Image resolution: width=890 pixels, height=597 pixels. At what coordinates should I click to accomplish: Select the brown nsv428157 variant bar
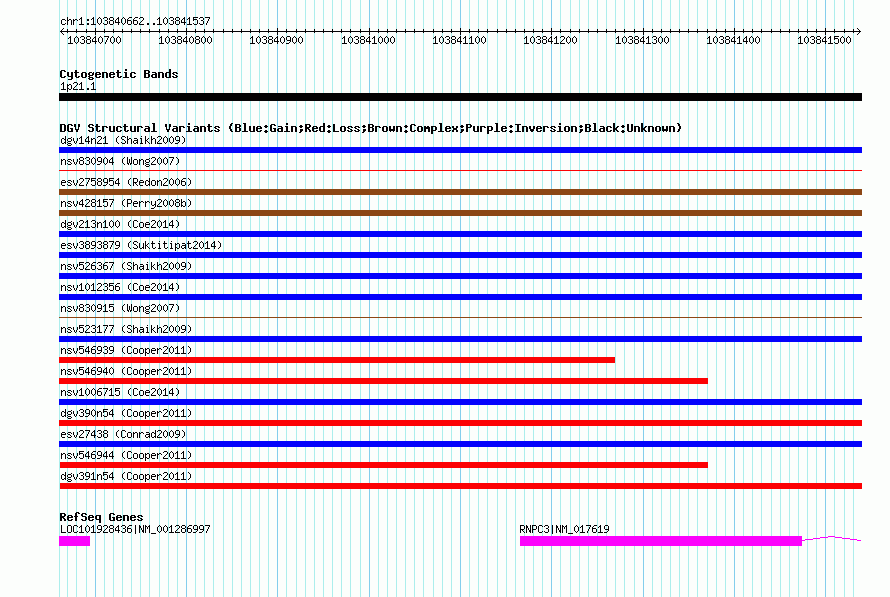[x=460, y=213]
